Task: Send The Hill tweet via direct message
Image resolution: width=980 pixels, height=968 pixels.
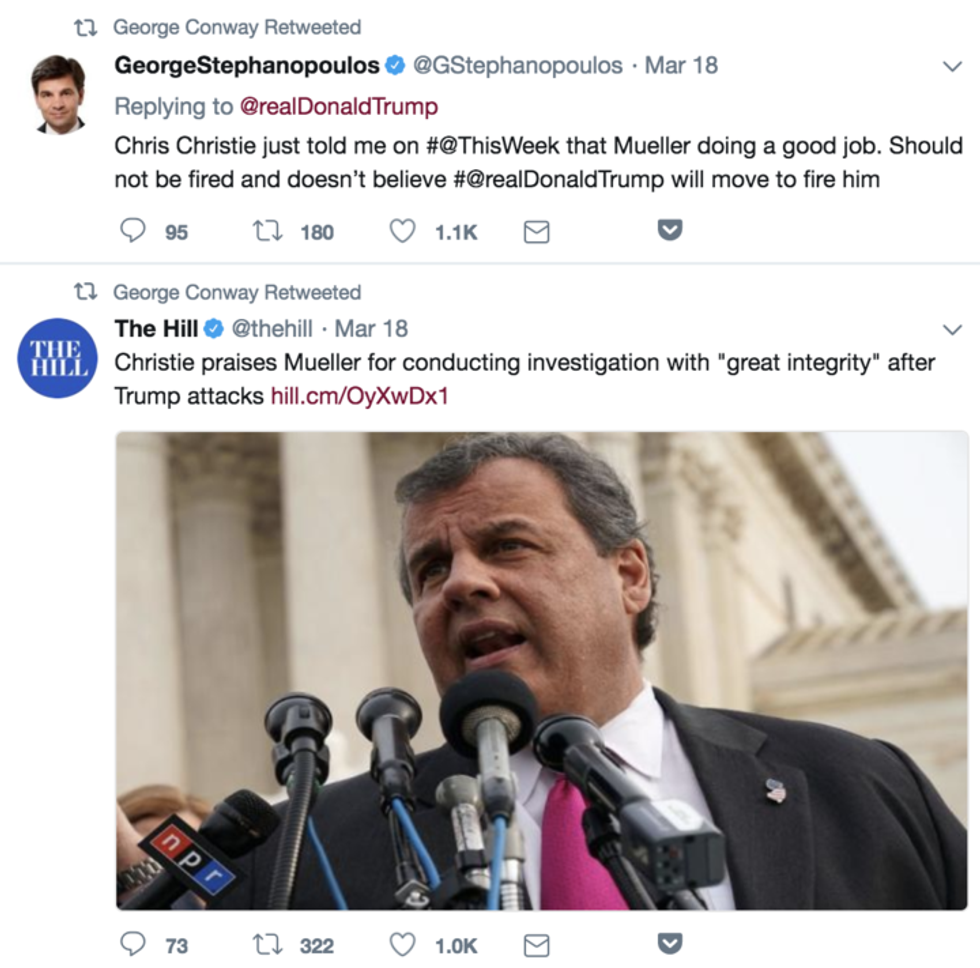Action: click(537, 945)
